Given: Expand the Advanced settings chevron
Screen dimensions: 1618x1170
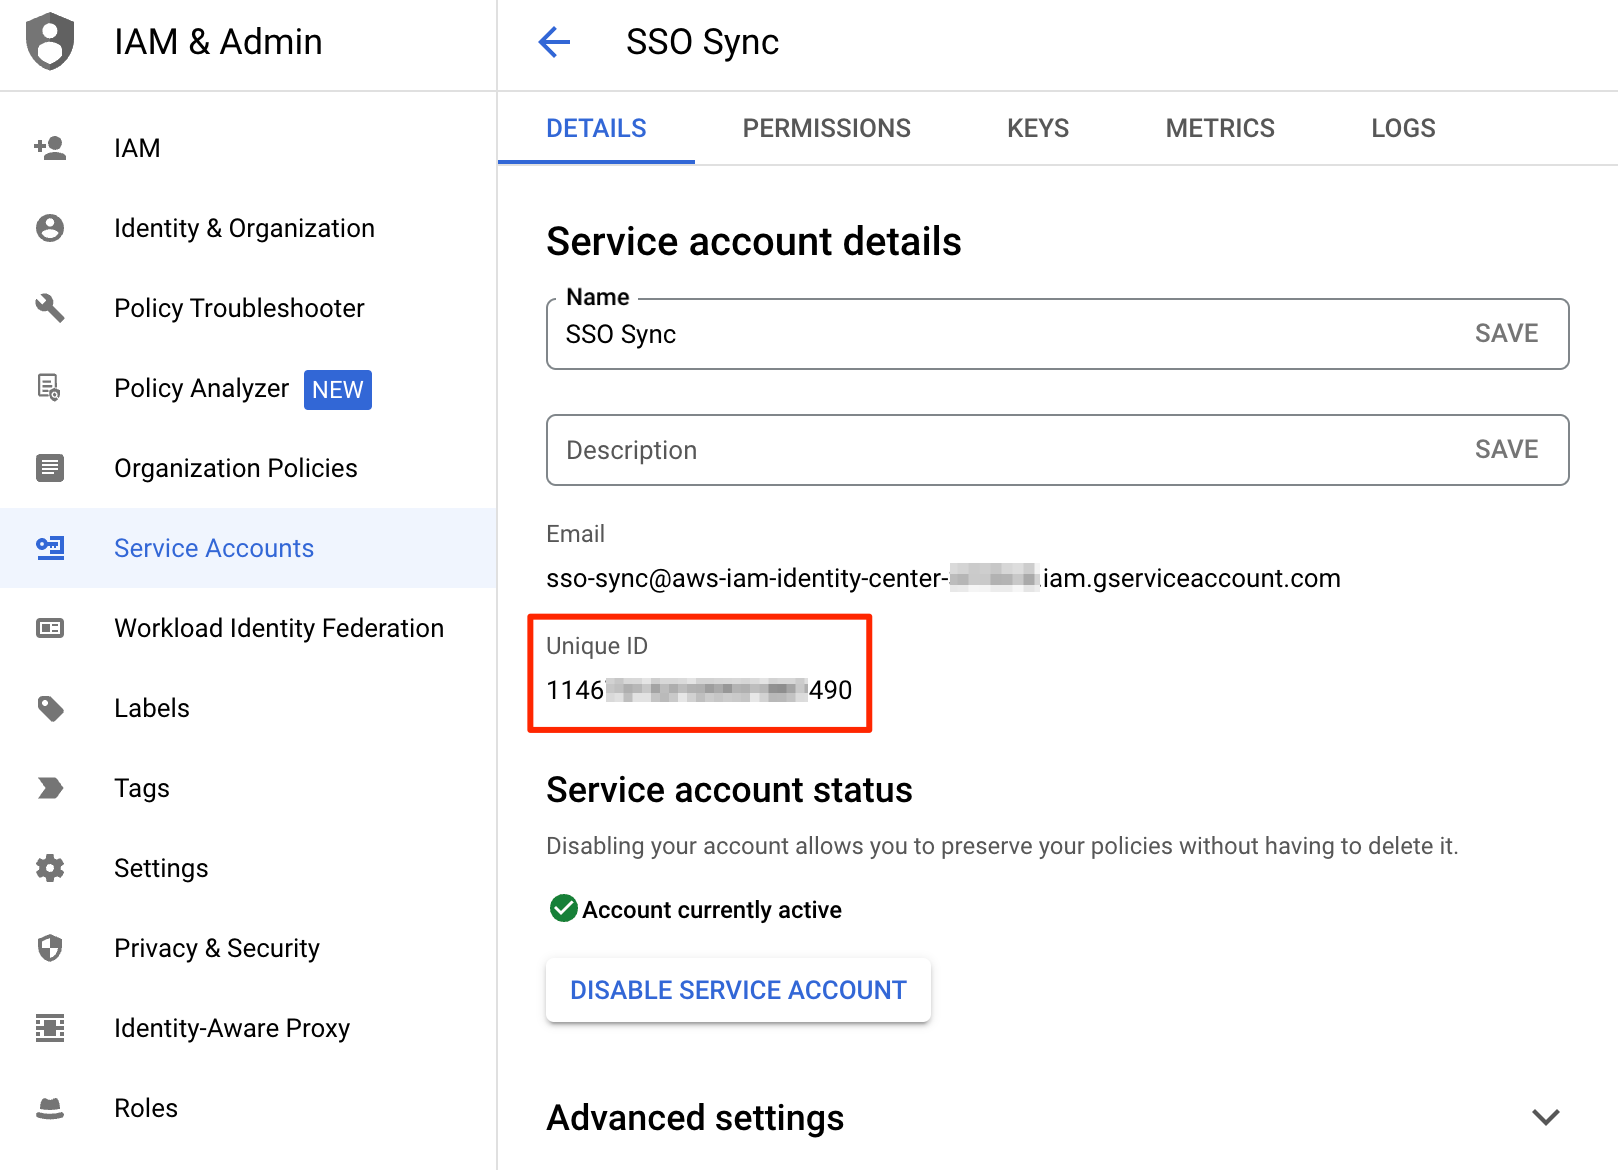Looking at the screenshot, I should point(1546,1117).
